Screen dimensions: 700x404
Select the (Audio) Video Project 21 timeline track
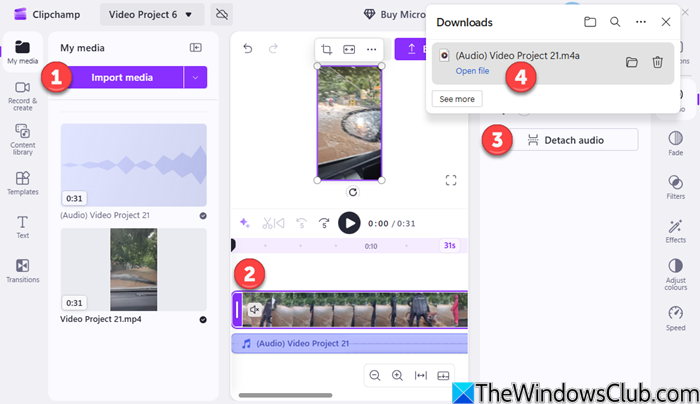350,343
